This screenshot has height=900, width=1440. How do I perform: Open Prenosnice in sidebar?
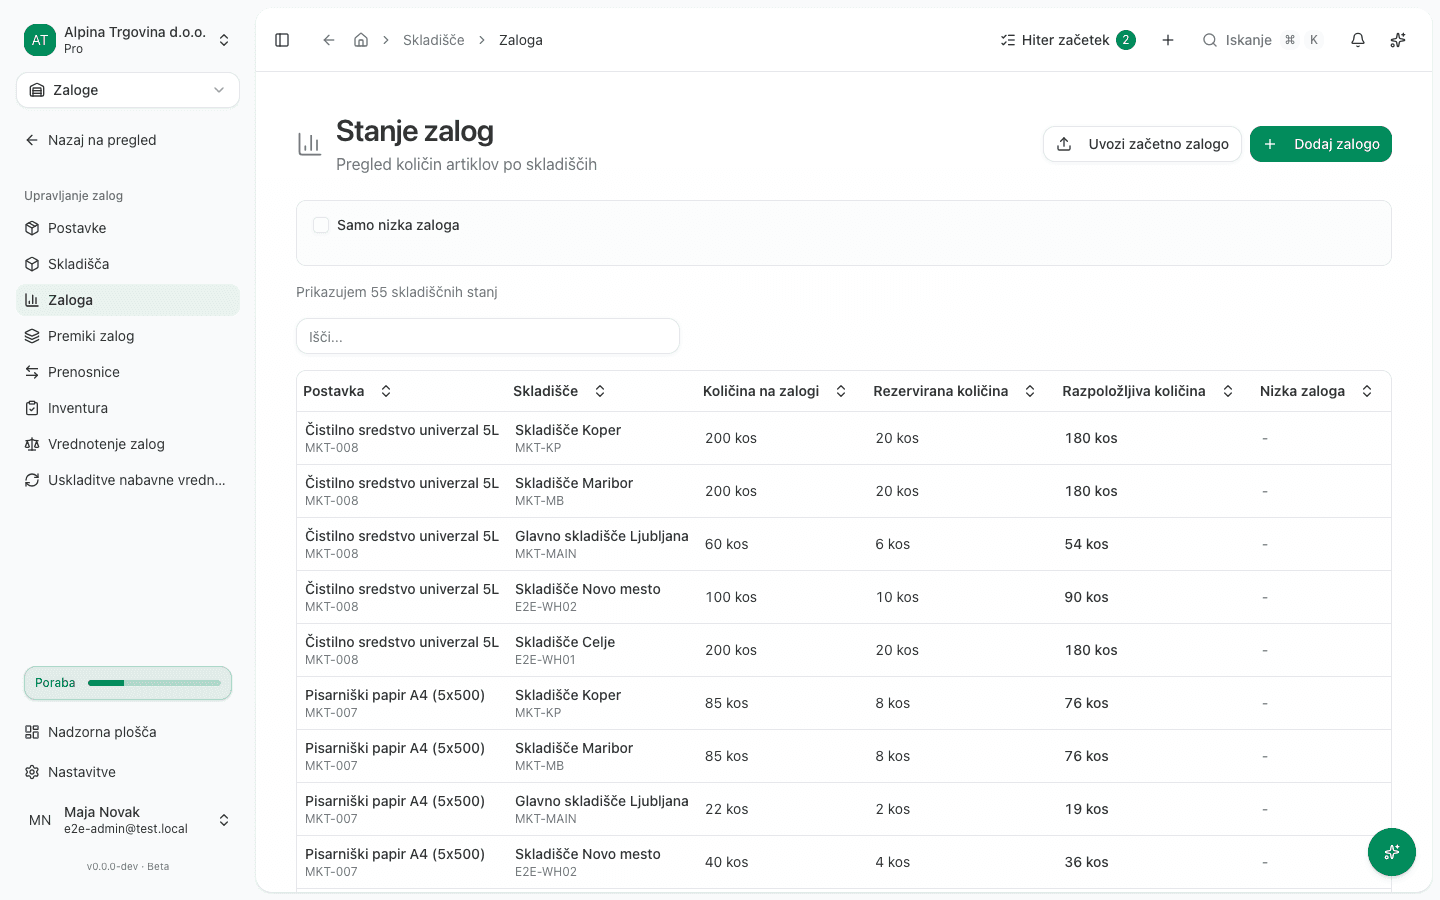[128, 372]
